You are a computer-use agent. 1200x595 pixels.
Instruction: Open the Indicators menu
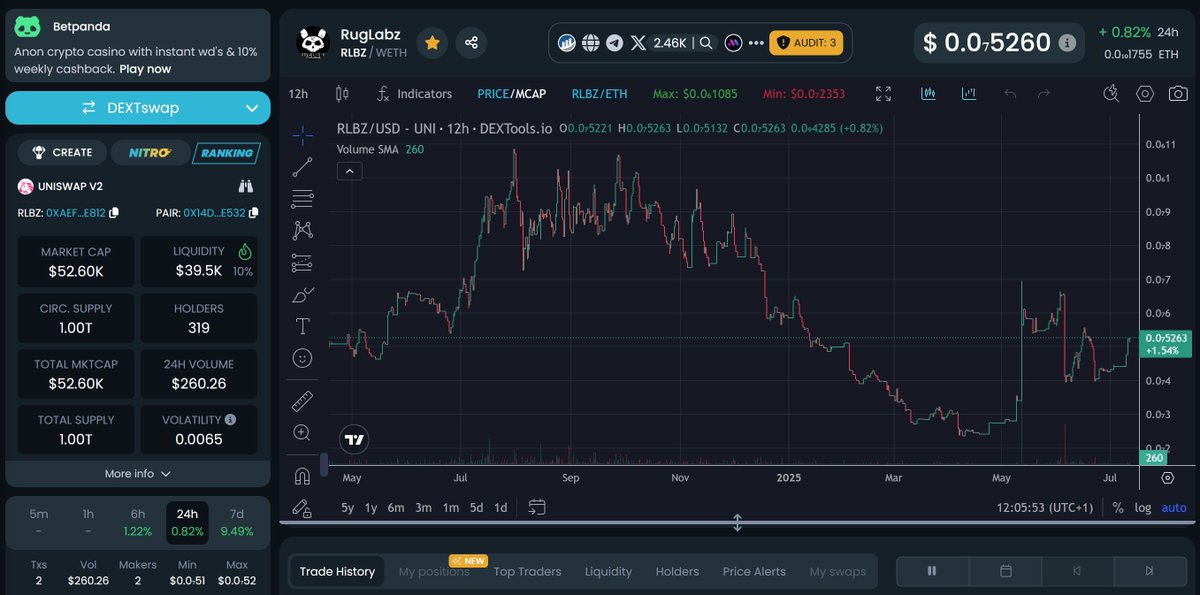click(414, 94)
